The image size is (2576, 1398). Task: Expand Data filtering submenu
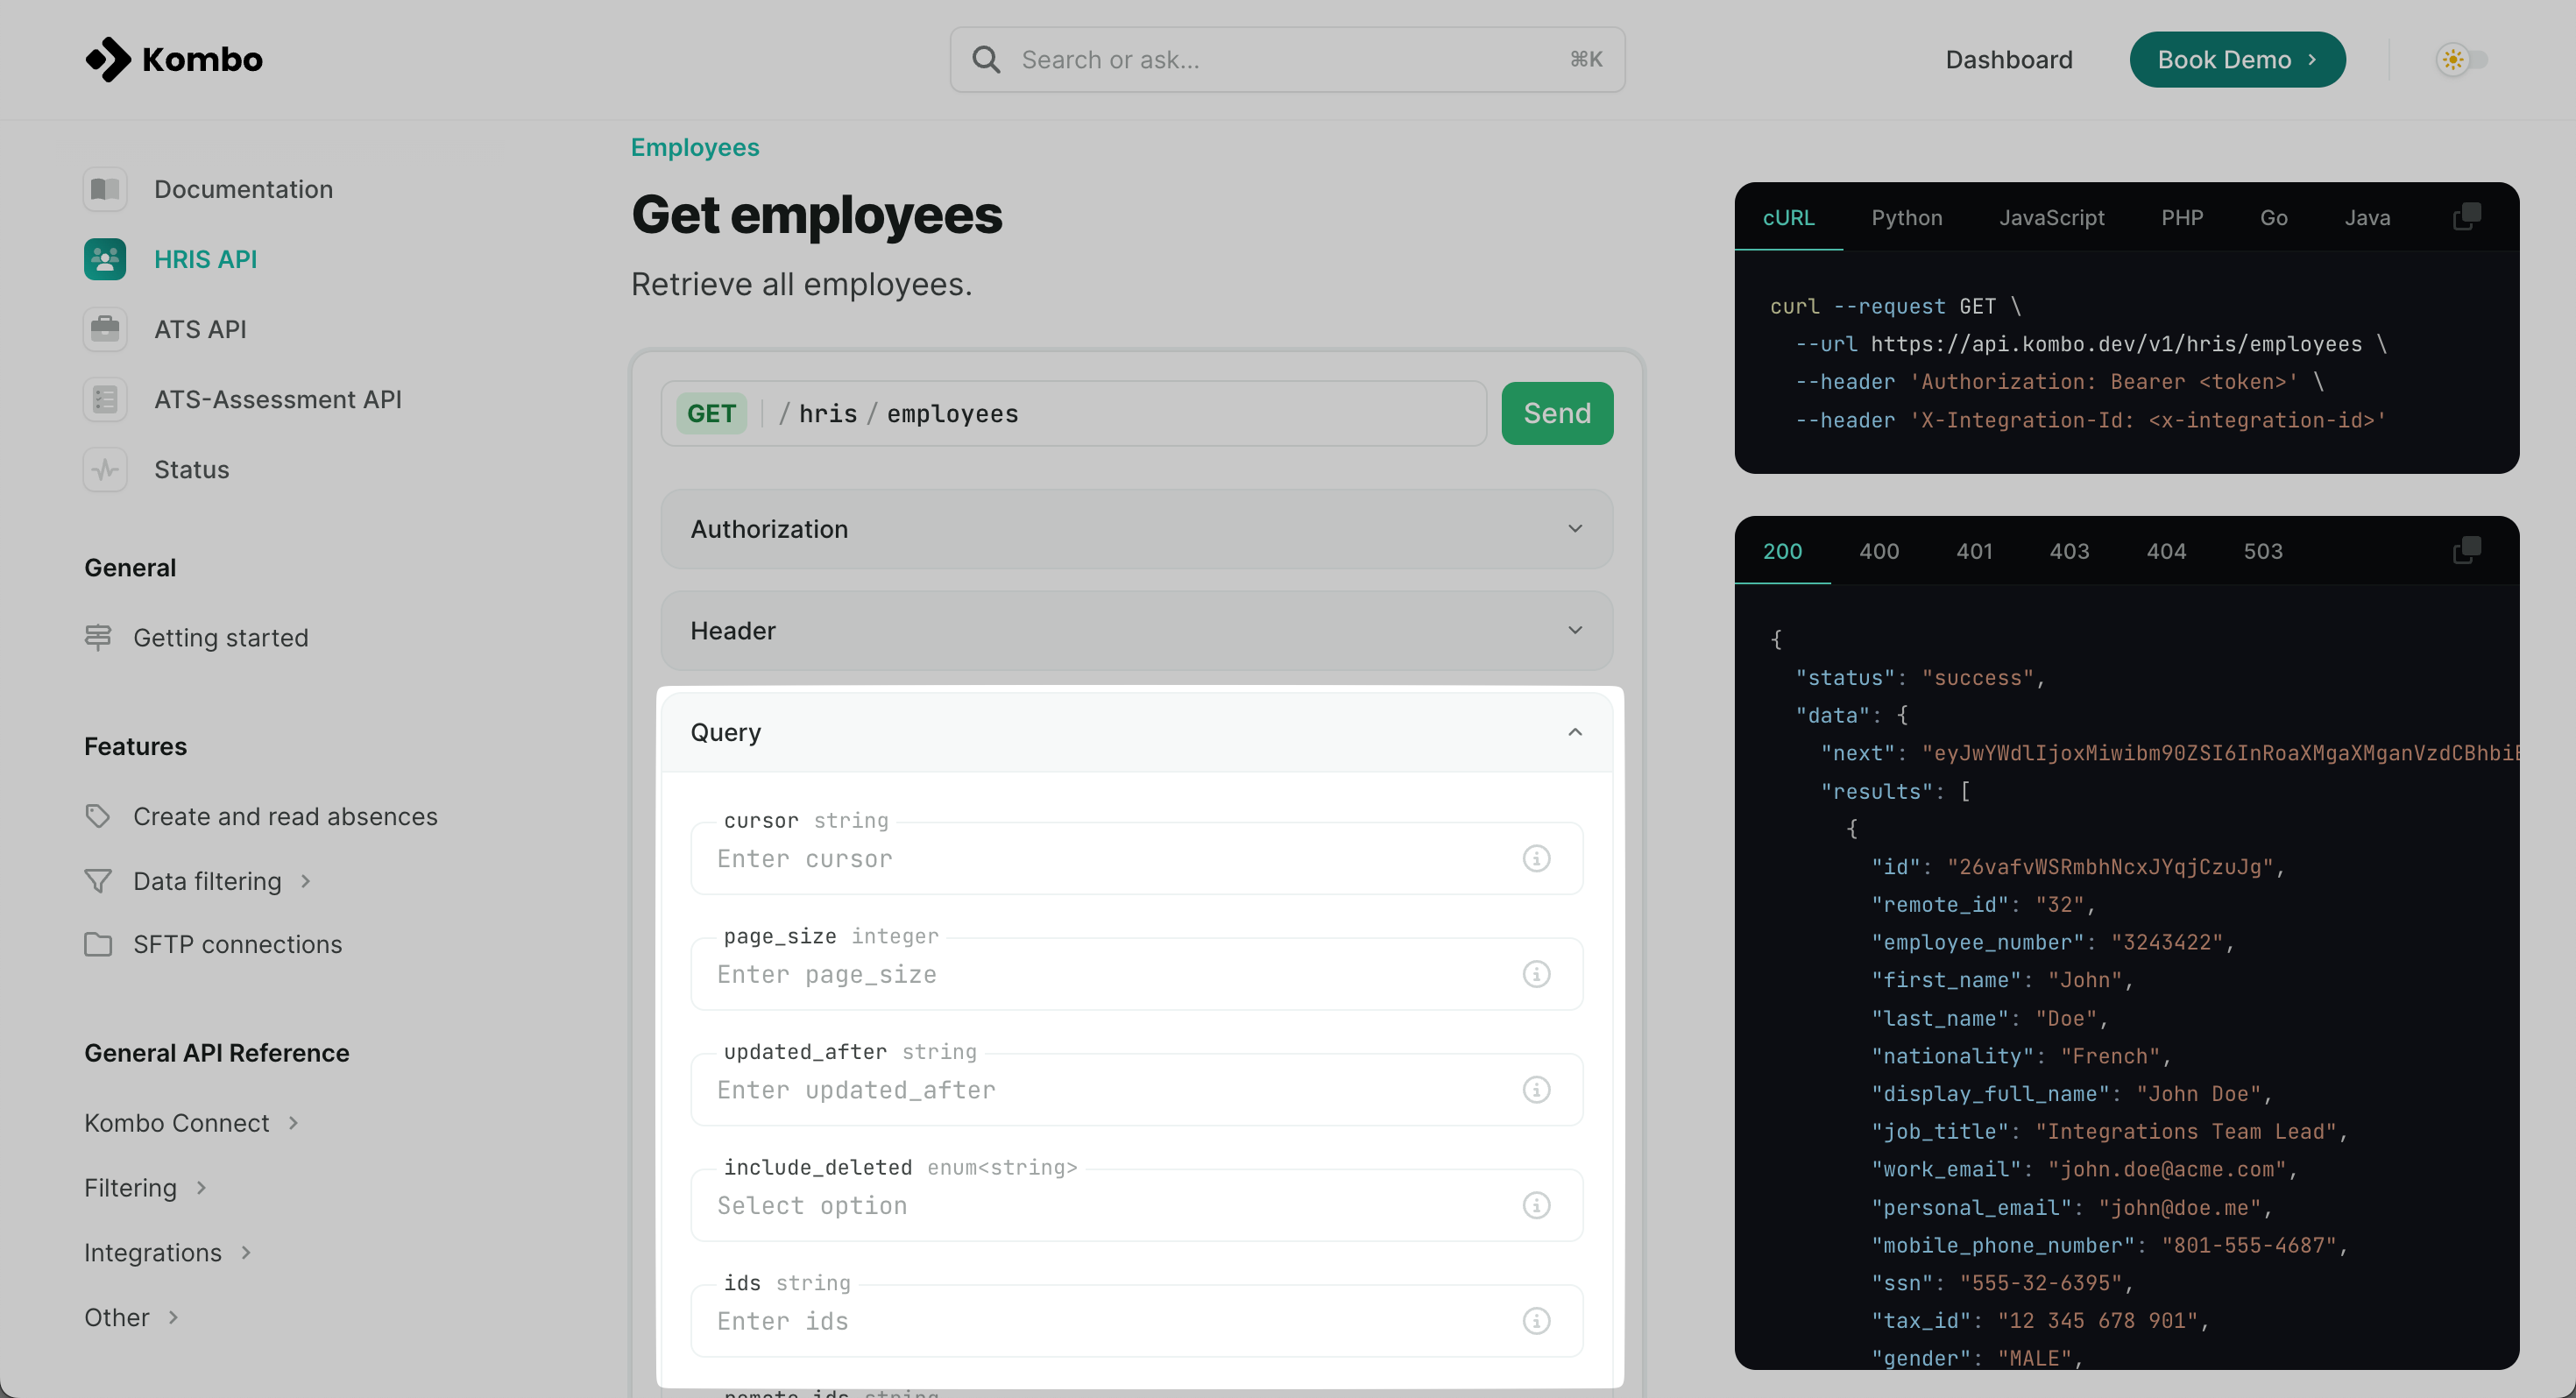306,881
